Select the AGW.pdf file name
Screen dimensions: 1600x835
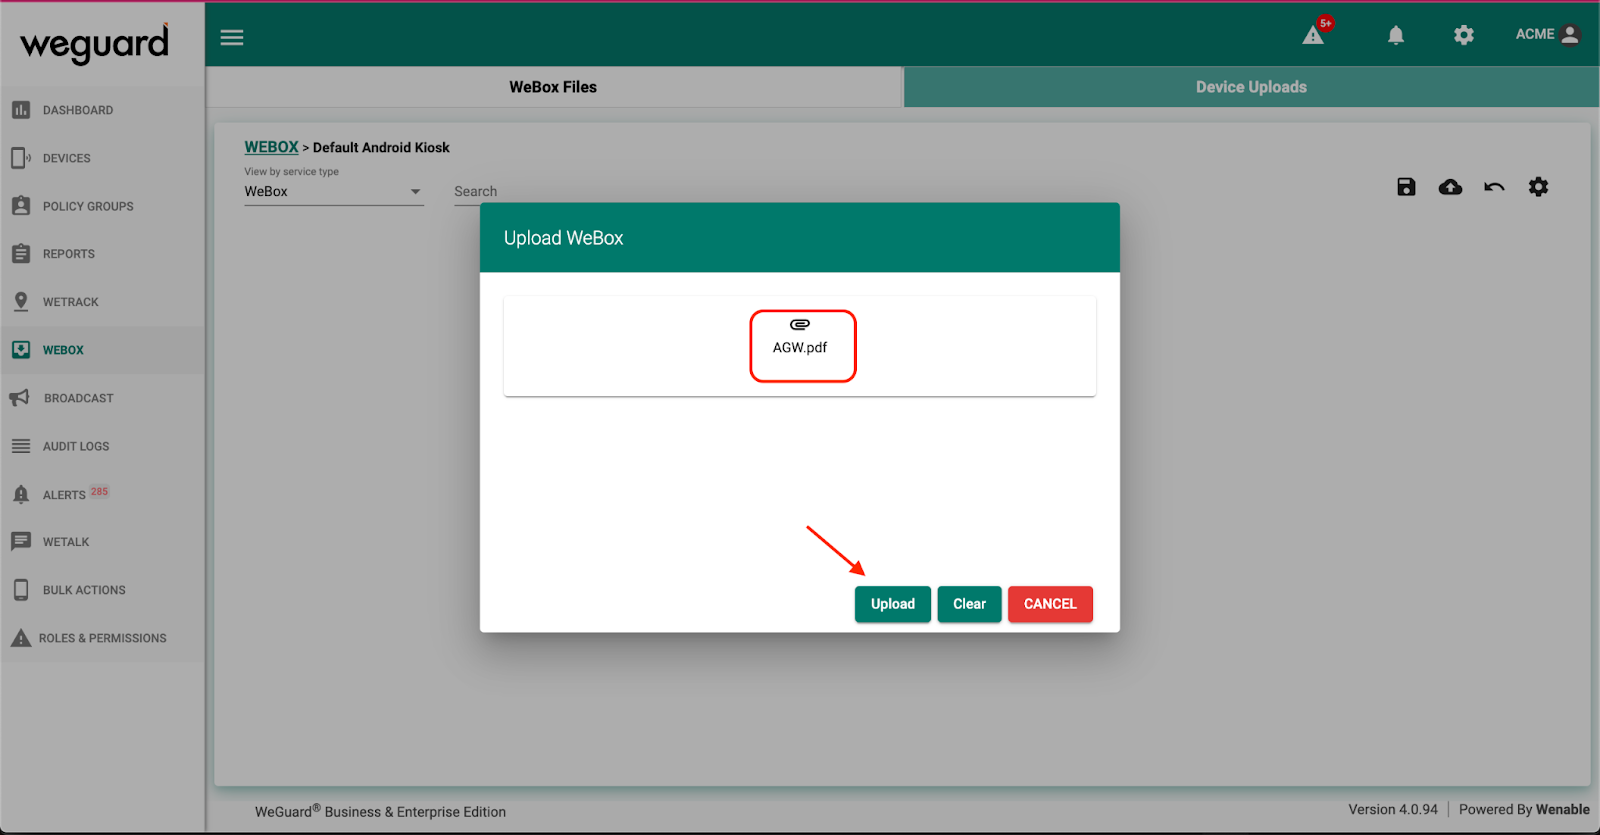coord(800,348)
